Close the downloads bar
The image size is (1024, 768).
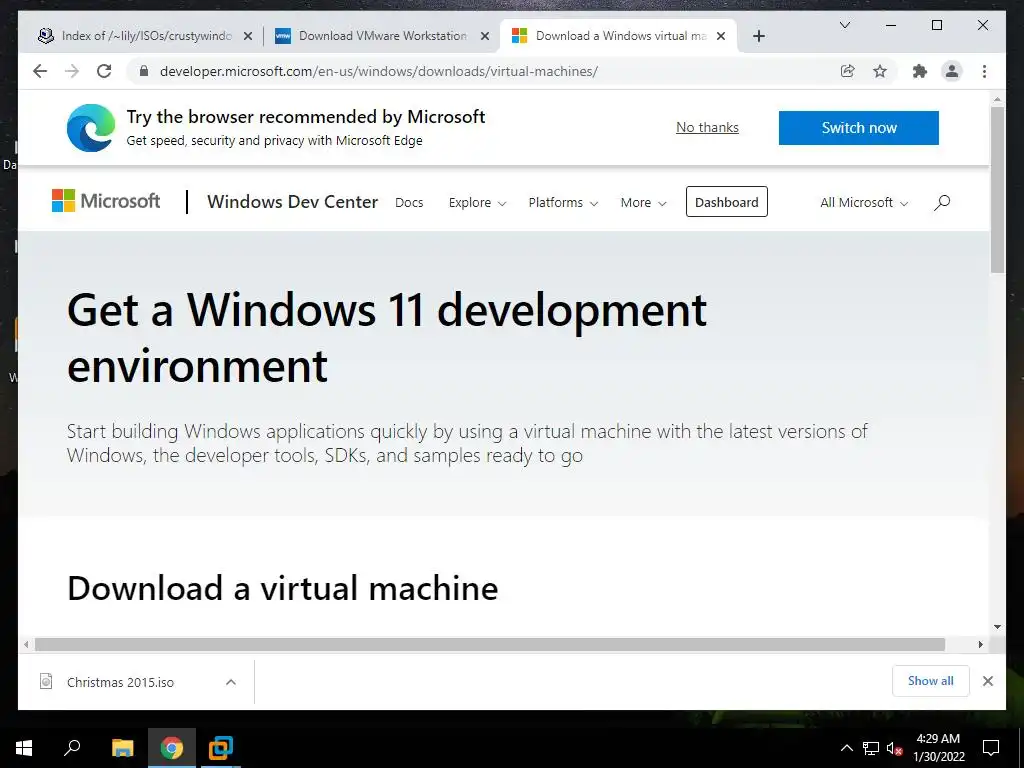click(x=988, y=681)
